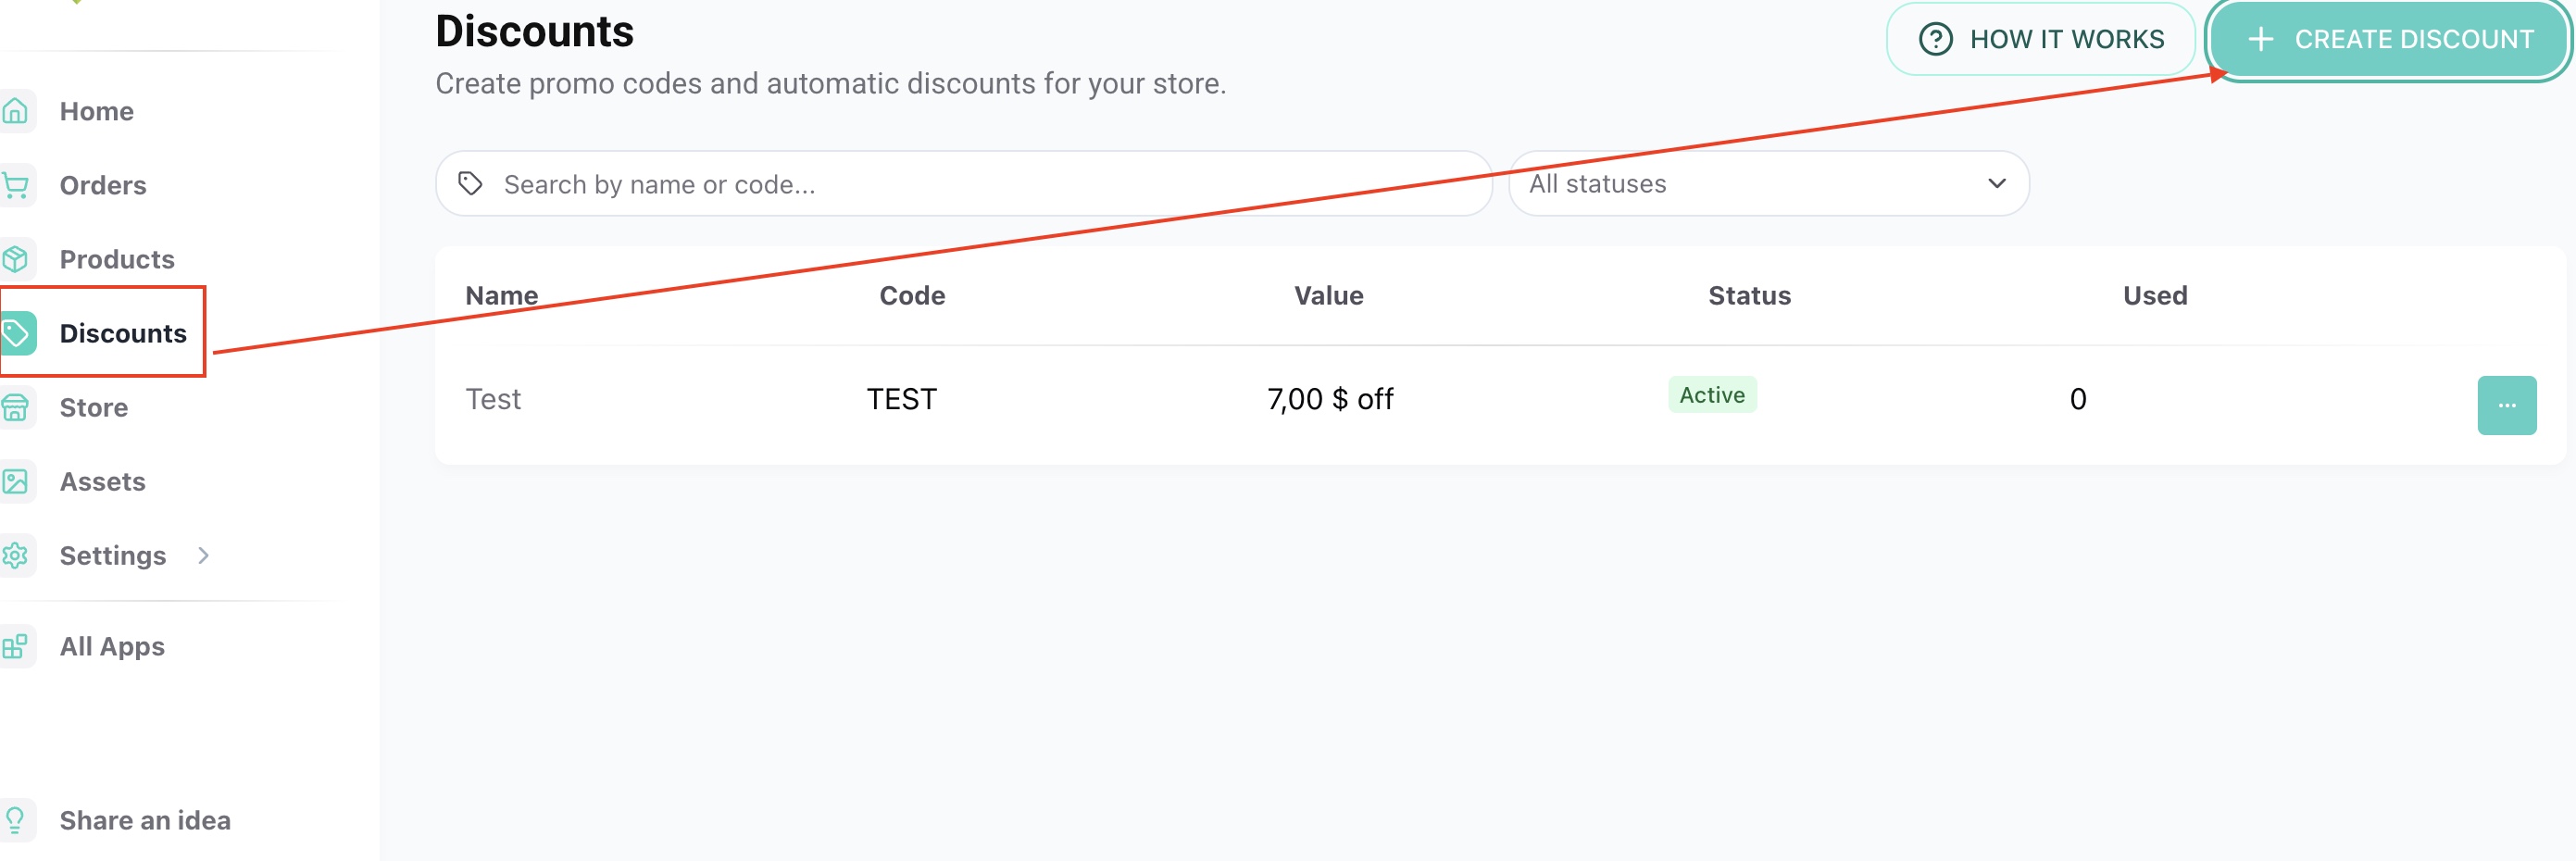Viewport: 2576px width, 861px height.
Task: Open the How It Works help button
Action: point(2040,39)
